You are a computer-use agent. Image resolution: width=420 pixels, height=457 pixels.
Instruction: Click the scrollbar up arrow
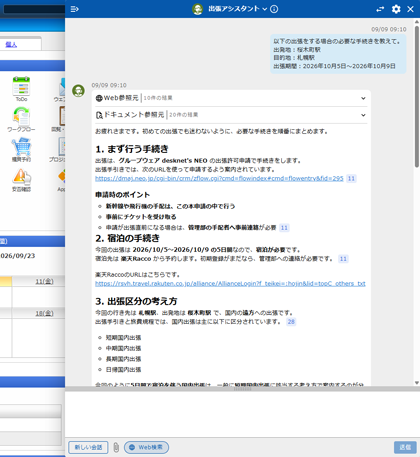(x=417, y=22)
